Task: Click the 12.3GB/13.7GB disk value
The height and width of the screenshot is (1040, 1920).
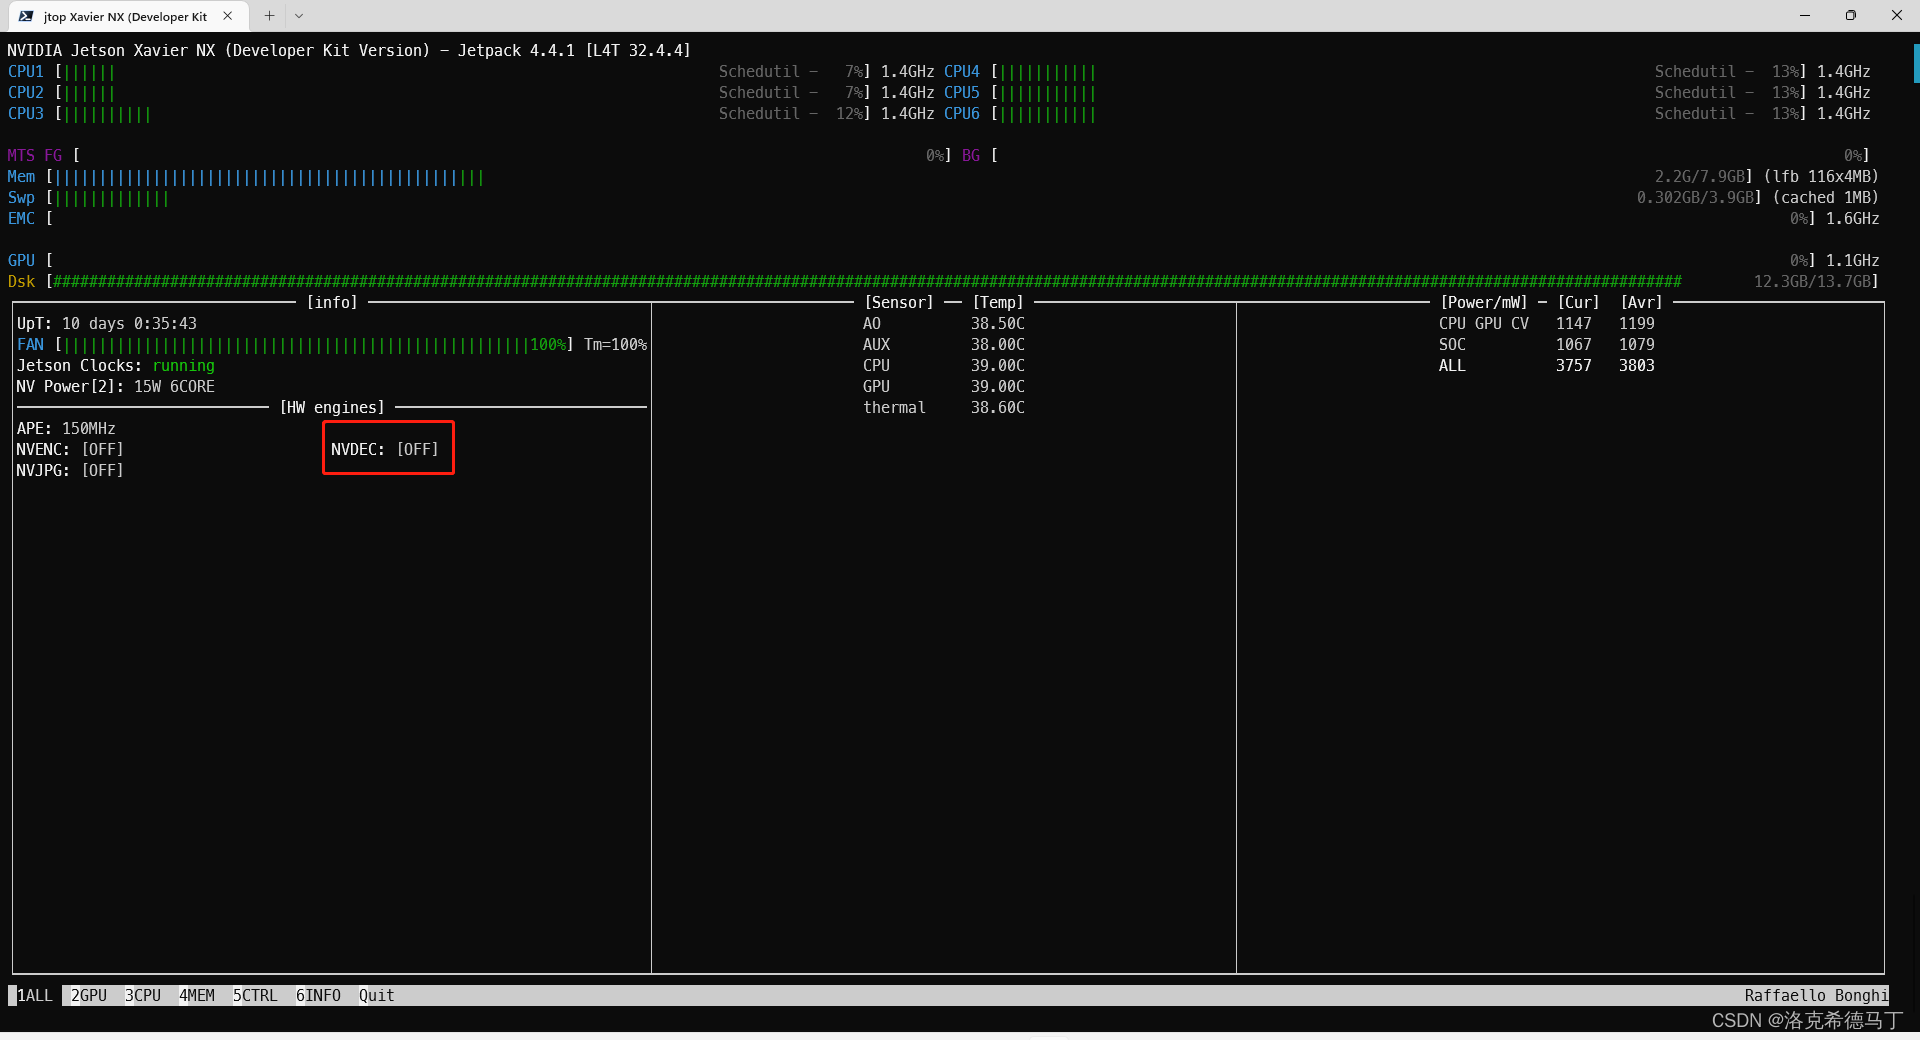Action: point(1813,282)
